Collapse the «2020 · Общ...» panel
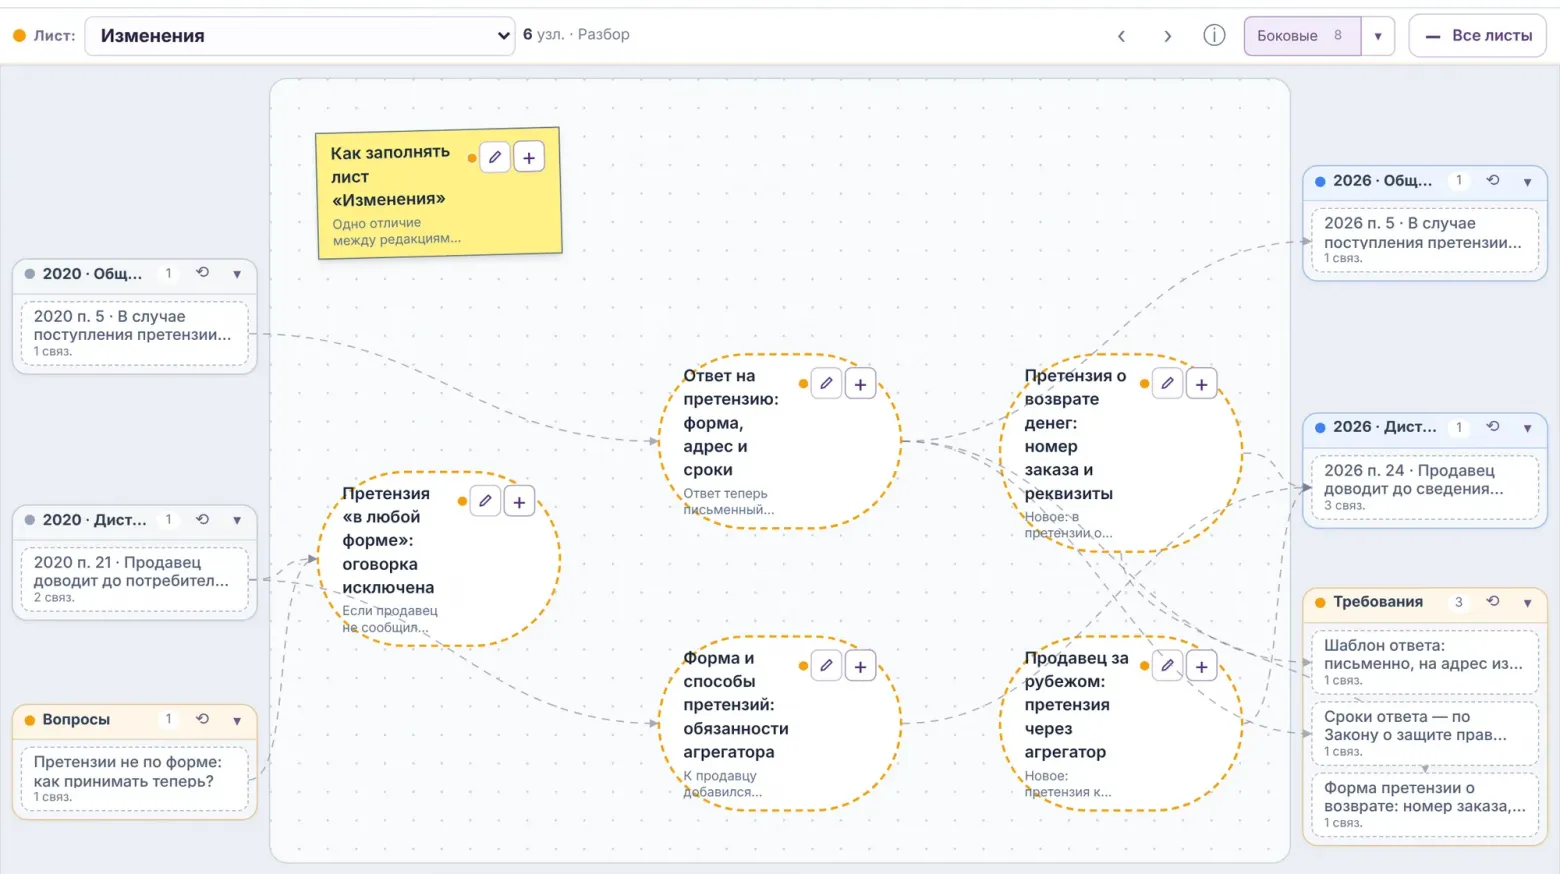The width and height of the screenshot is (1560, 874). (x=237, y=274)
